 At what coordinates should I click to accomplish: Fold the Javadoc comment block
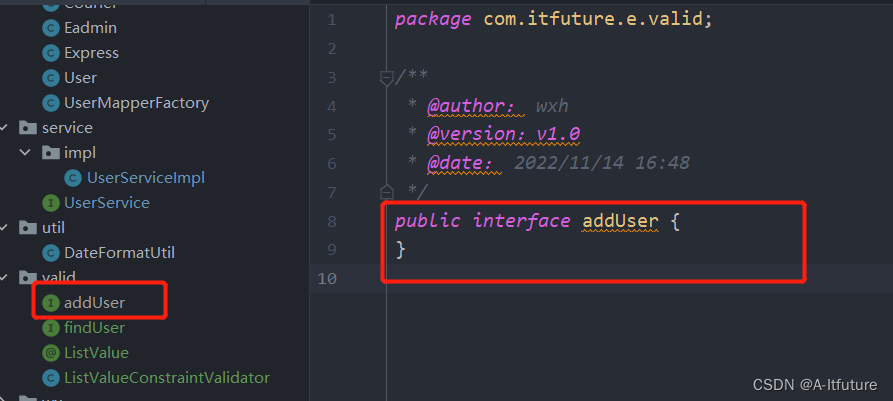tap(386, 77)
